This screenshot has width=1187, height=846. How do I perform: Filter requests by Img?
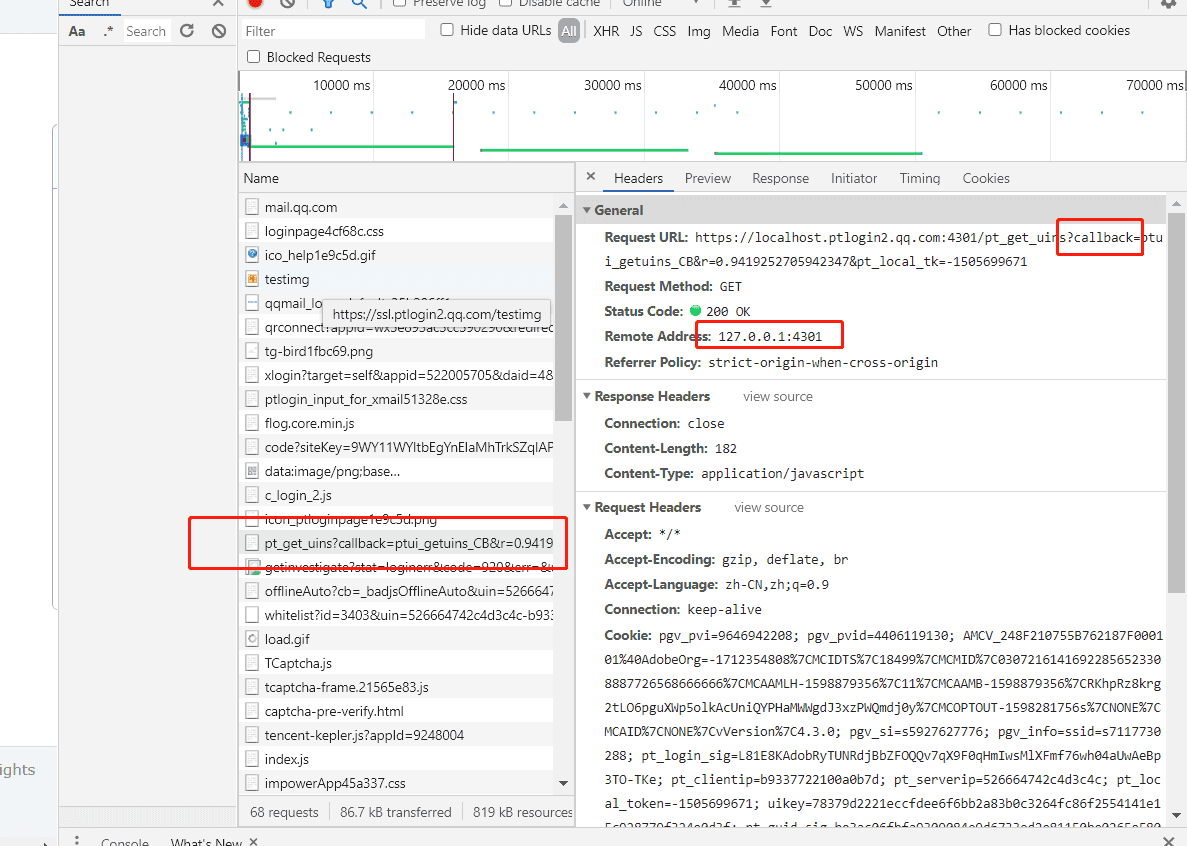click(x=699, y=31)
